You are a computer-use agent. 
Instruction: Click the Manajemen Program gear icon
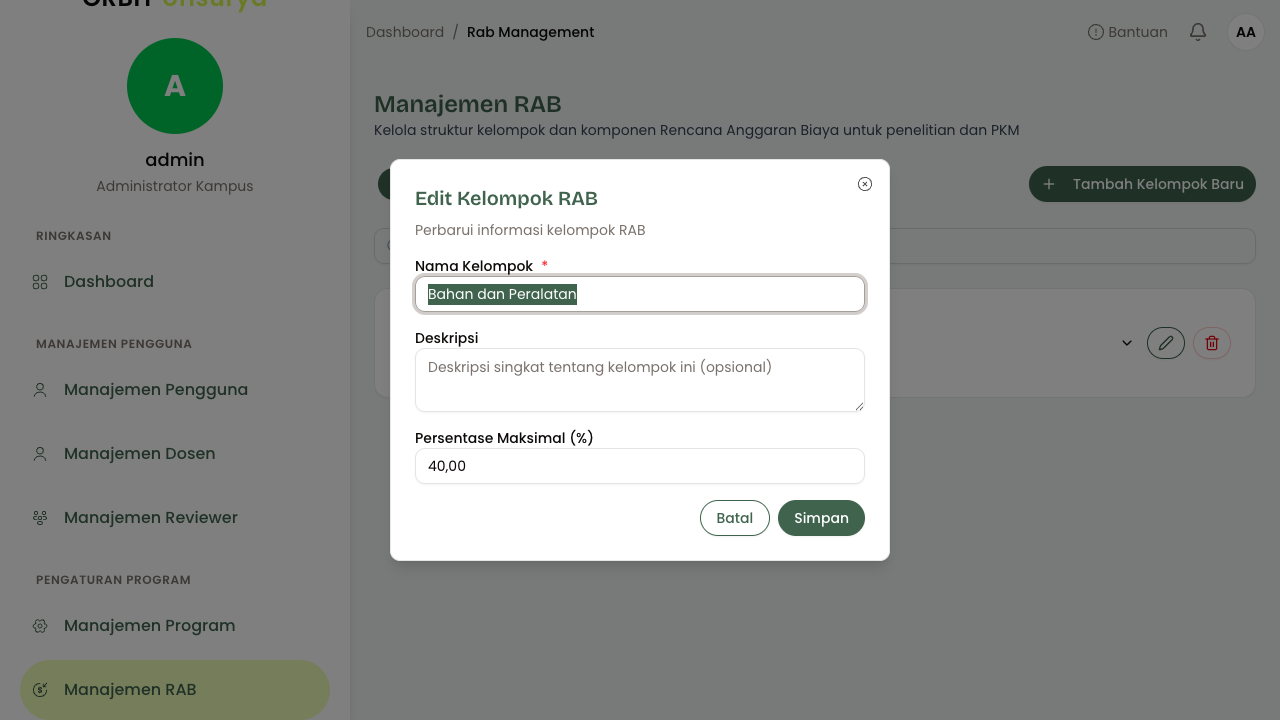click(40, 626)
